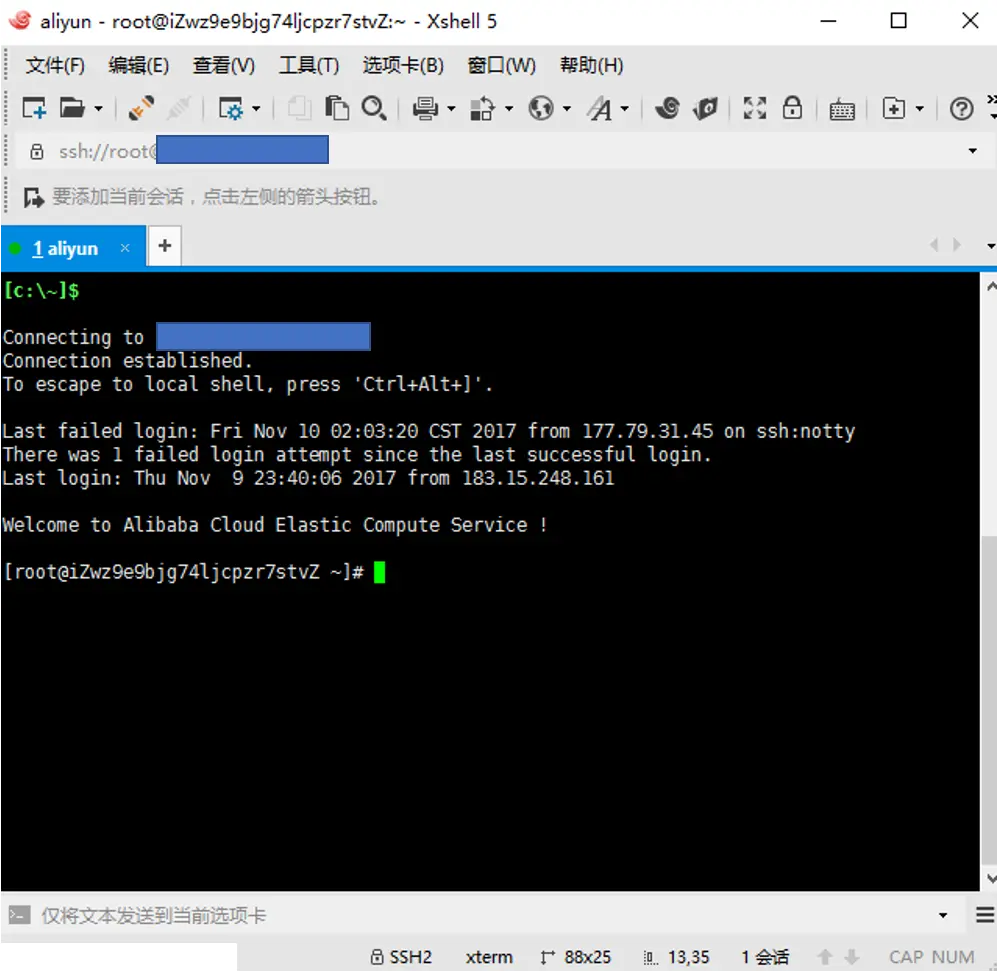Viewport: 997px width, 972px height.
Task: Click SSH2 in the status bar
Action: tap(401, 957)
